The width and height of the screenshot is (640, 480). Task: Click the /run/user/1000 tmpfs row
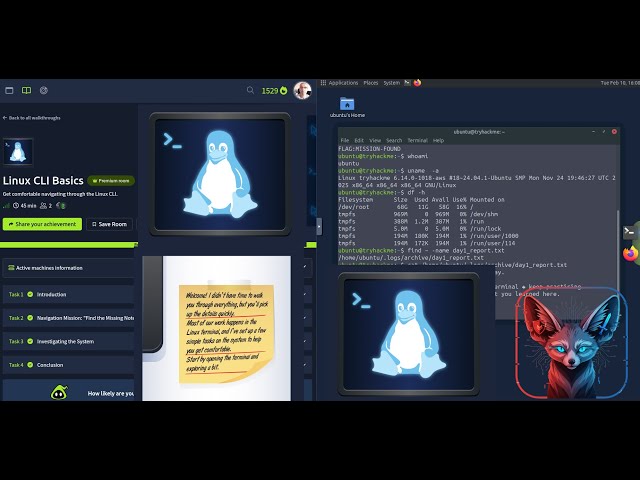point(429,236)
